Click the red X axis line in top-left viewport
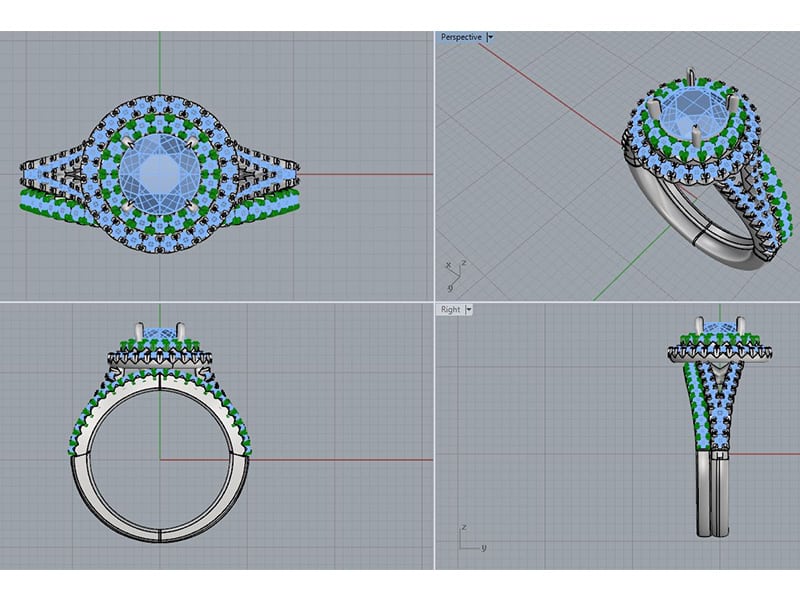Viewport: 800px width, 600px height. [x=380, y=174]
